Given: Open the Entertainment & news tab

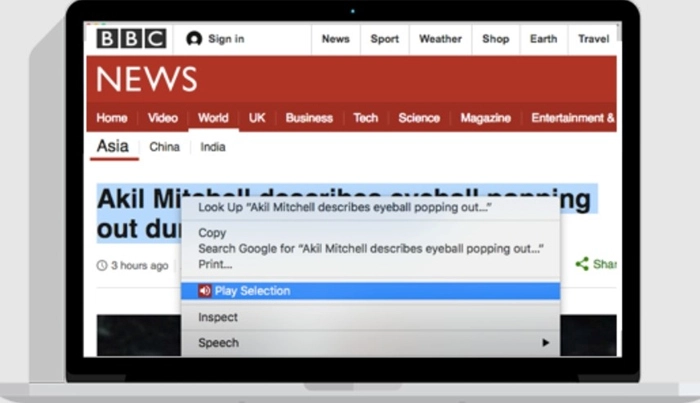Looking at the screenshot, I should 573,118.
